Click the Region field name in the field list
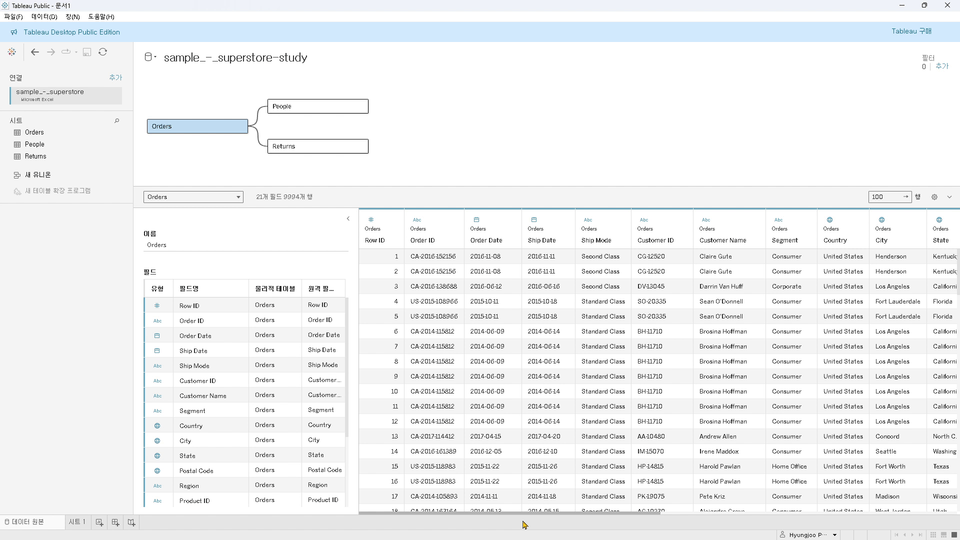960x540 pixels. 189,486
